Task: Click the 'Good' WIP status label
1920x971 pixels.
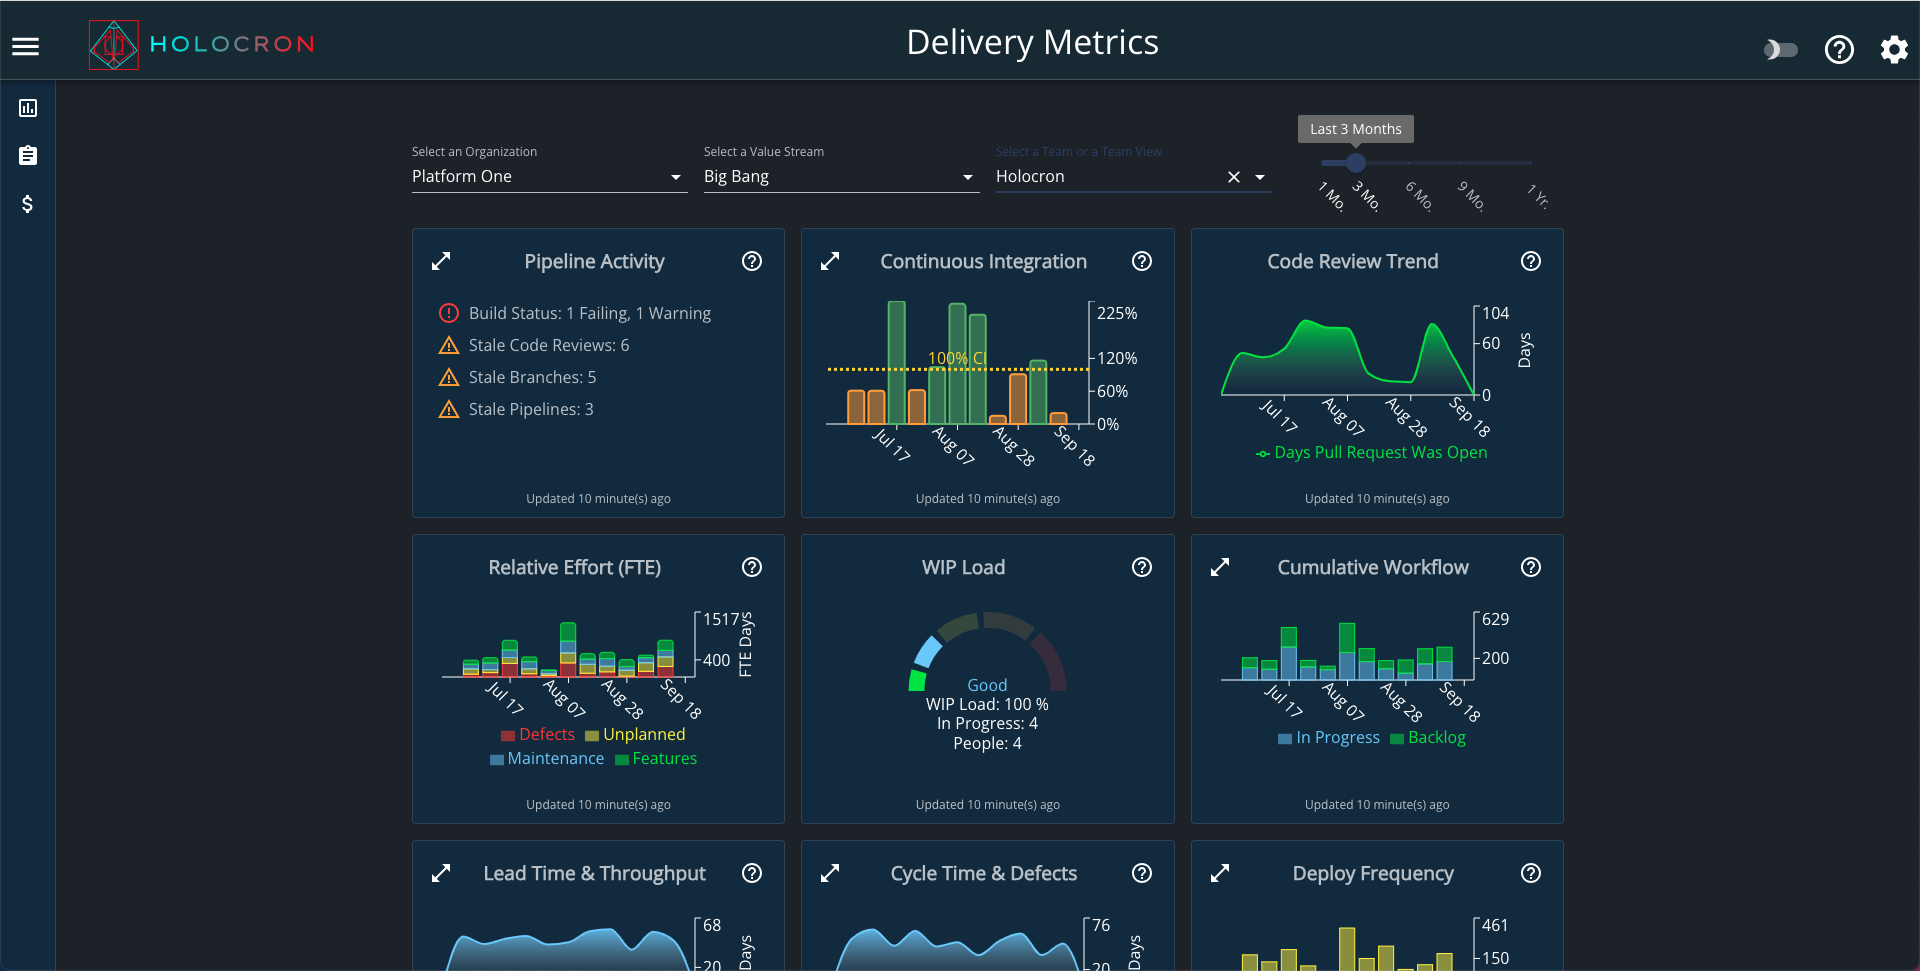Action: [987, 685]
